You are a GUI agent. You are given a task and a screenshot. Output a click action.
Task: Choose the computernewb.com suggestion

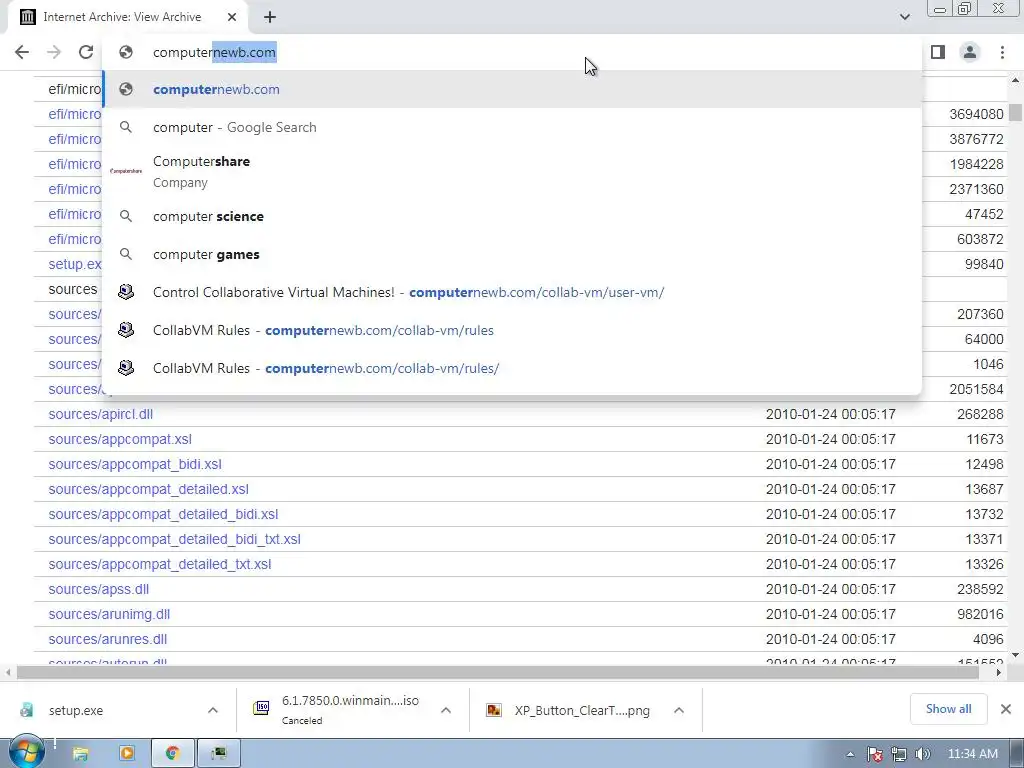click(513, 89)
